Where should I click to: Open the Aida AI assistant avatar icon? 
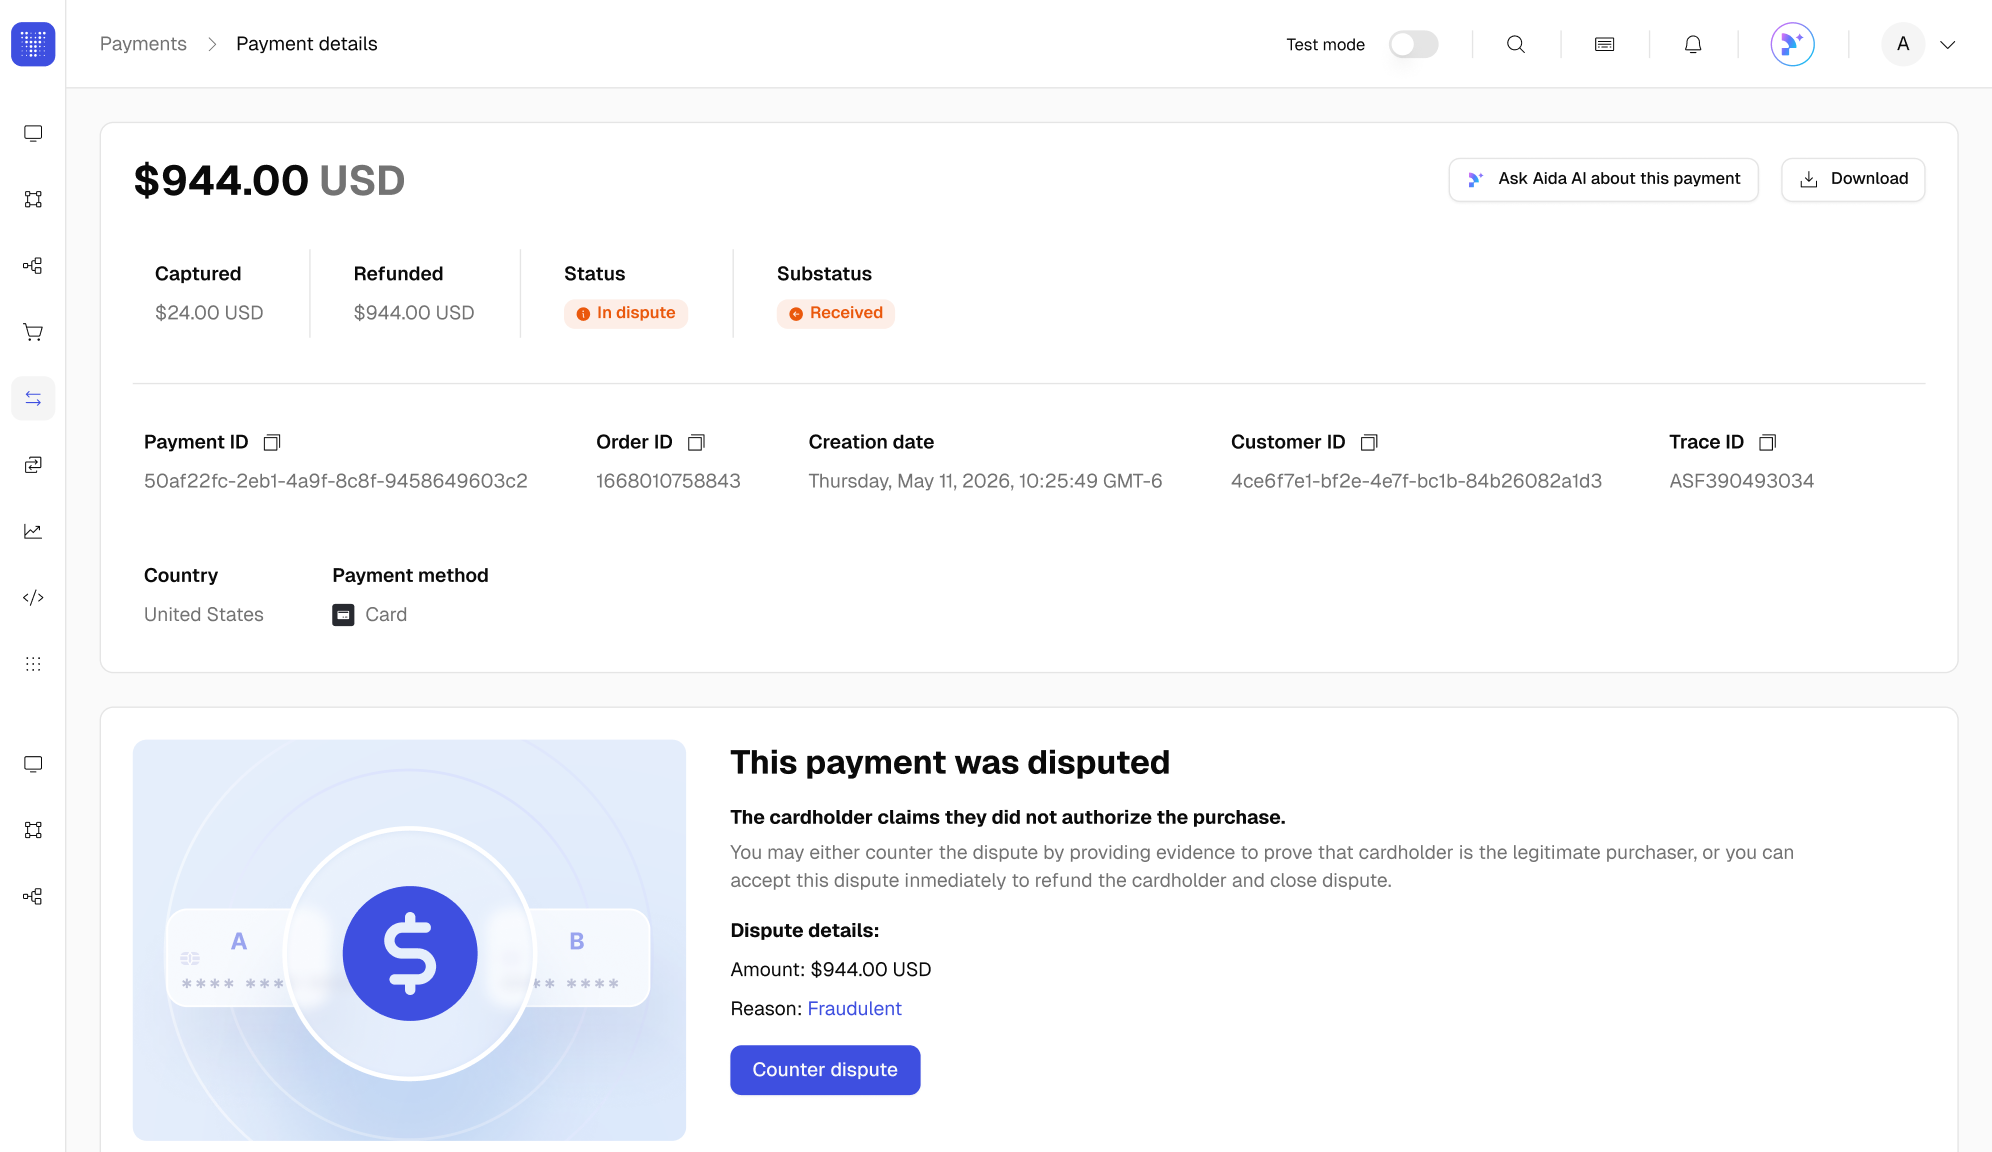(1792, 44)
